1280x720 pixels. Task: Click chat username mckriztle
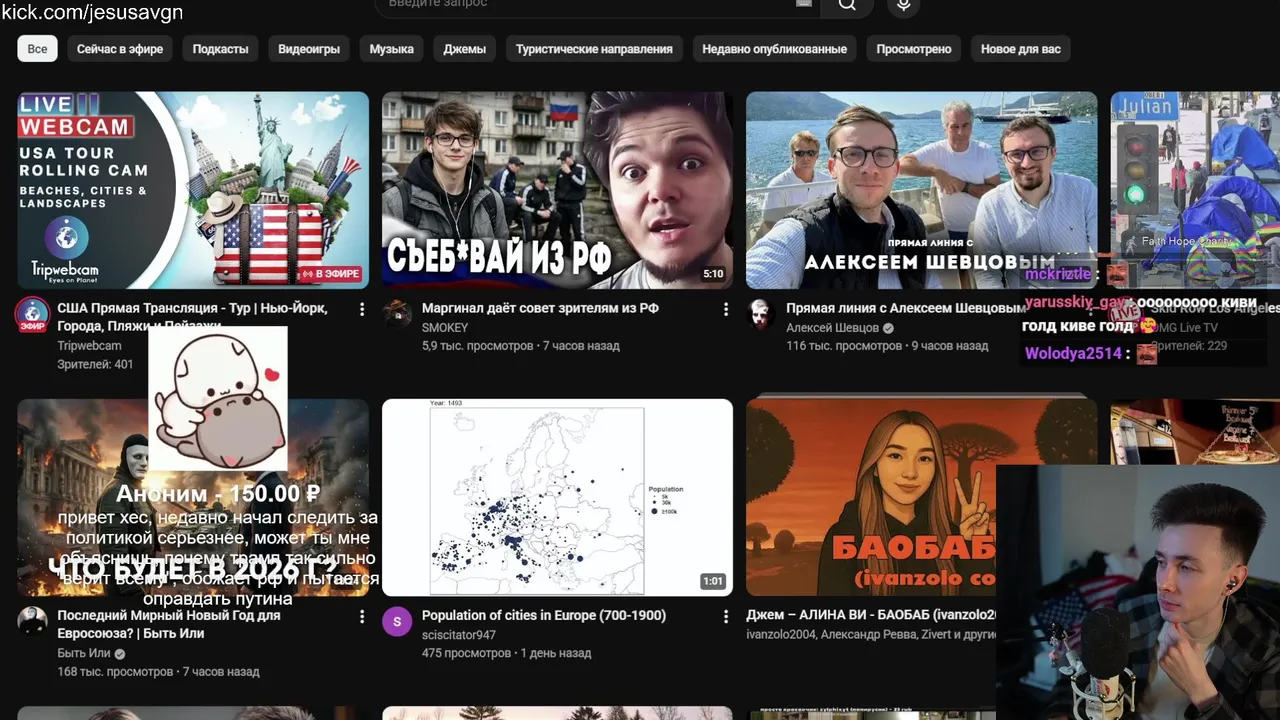tap(1058, 274)
